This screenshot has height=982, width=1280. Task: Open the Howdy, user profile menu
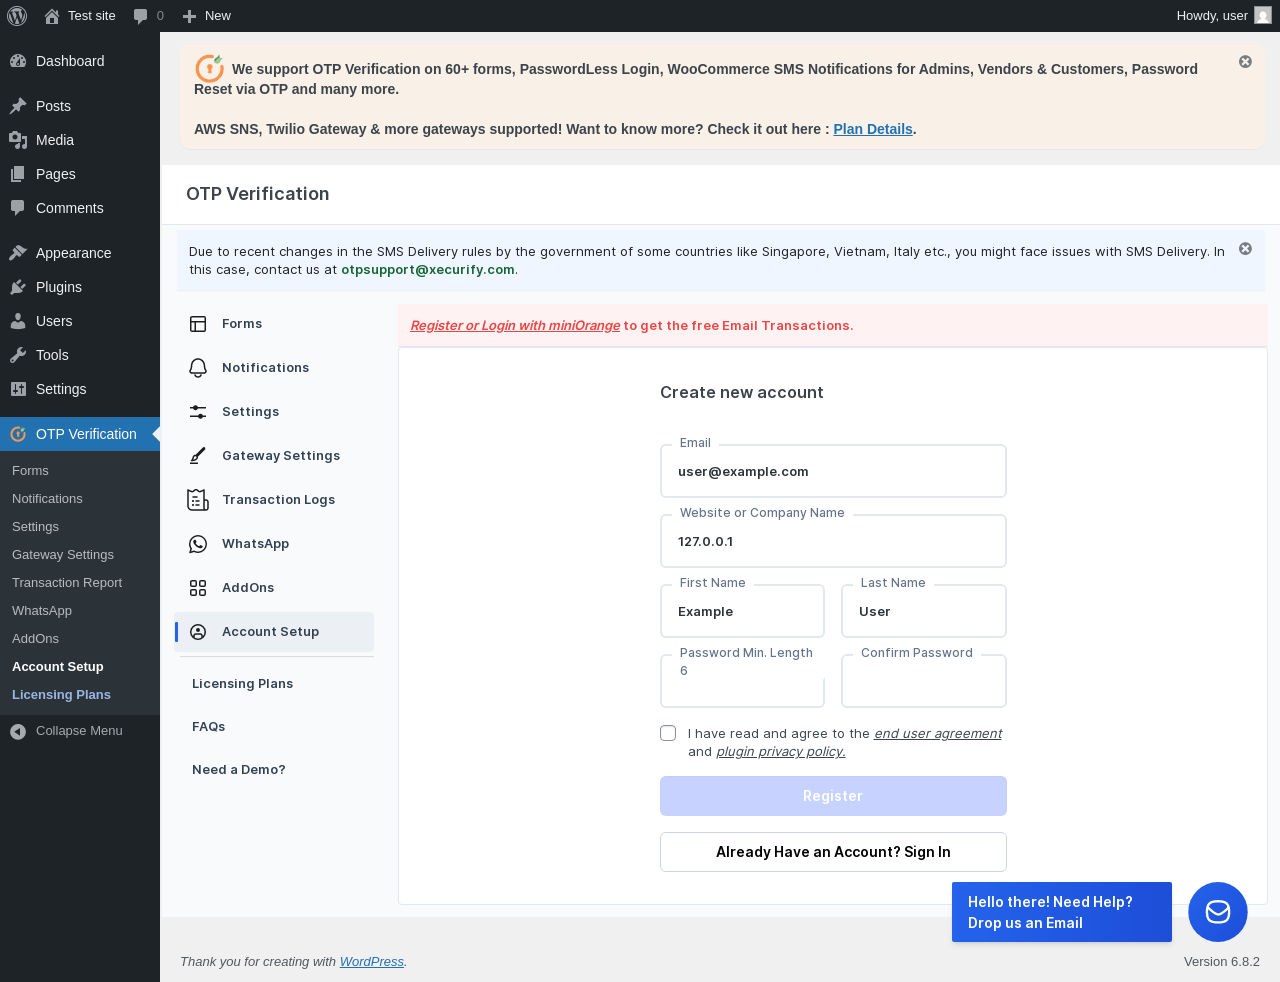[1212, 16]
